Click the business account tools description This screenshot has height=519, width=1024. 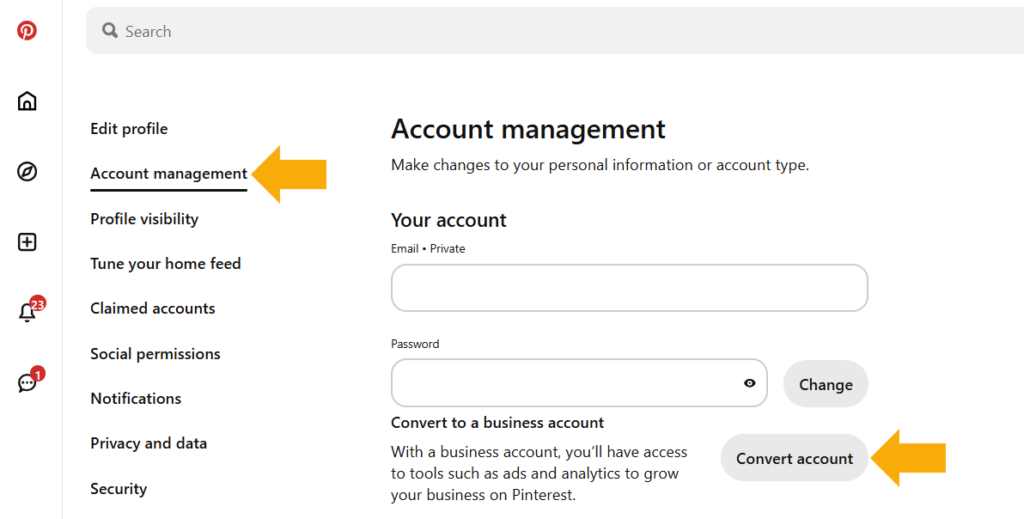point(539,473)
